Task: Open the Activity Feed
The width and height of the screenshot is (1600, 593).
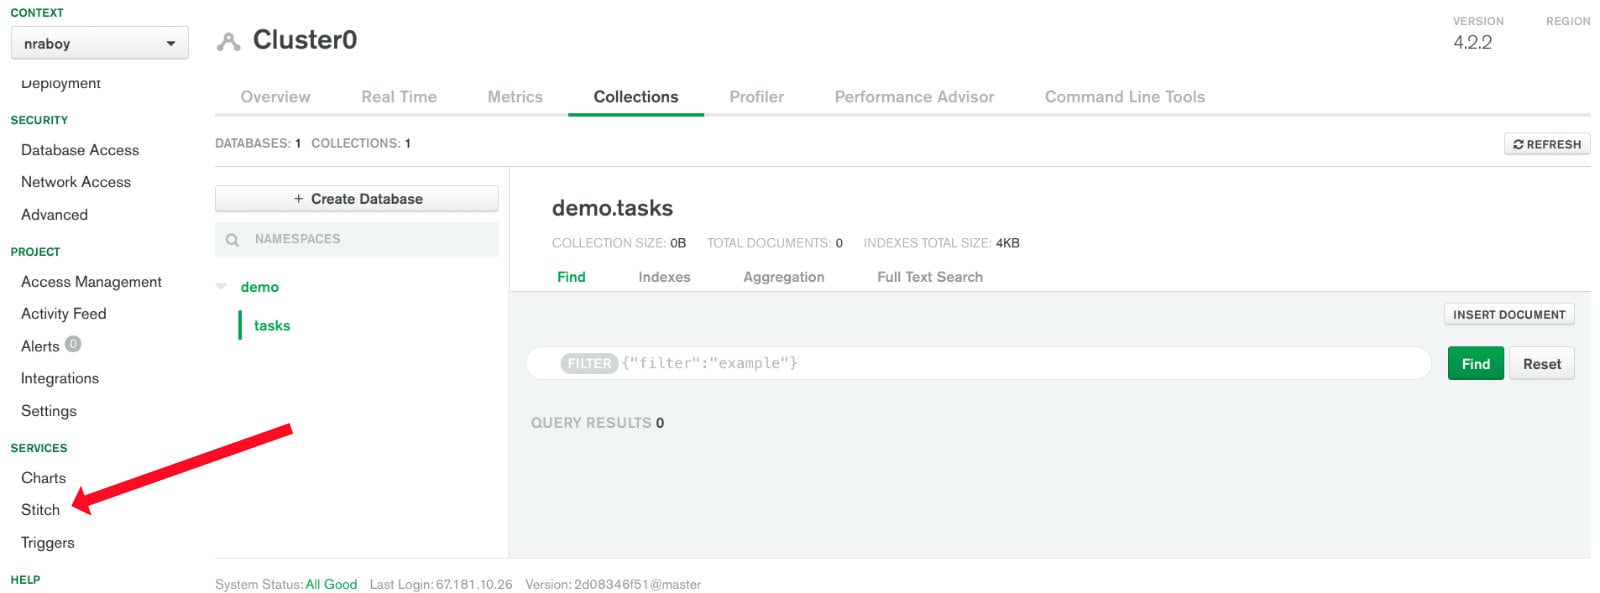Action: (x=63, y=314)
